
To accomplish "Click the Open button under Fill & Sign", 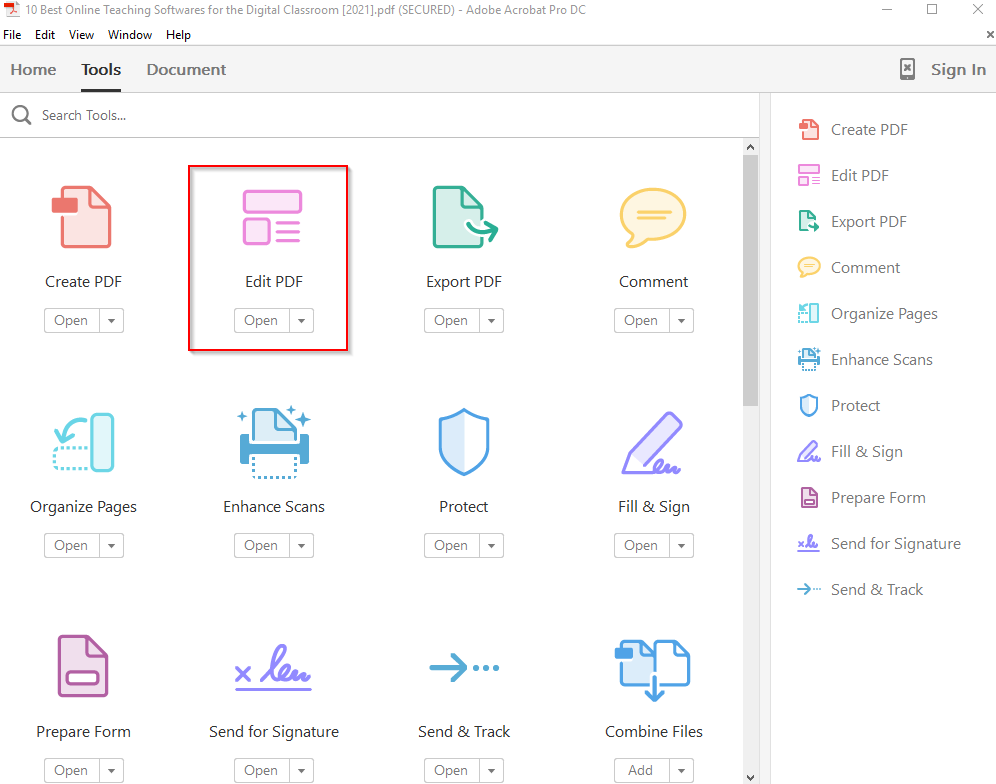I will pyautogui.click(x=641, y=546).
